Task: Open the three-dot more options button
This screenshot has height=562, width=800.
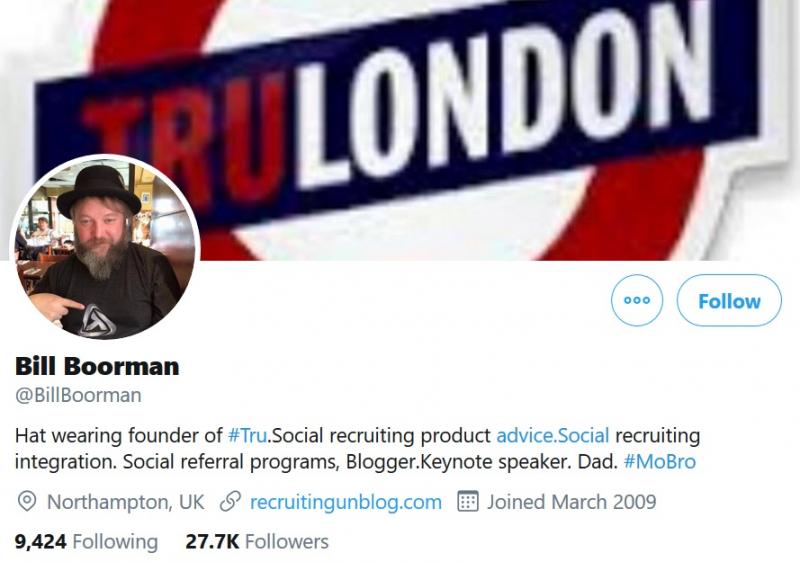Action: click(637, 300)
